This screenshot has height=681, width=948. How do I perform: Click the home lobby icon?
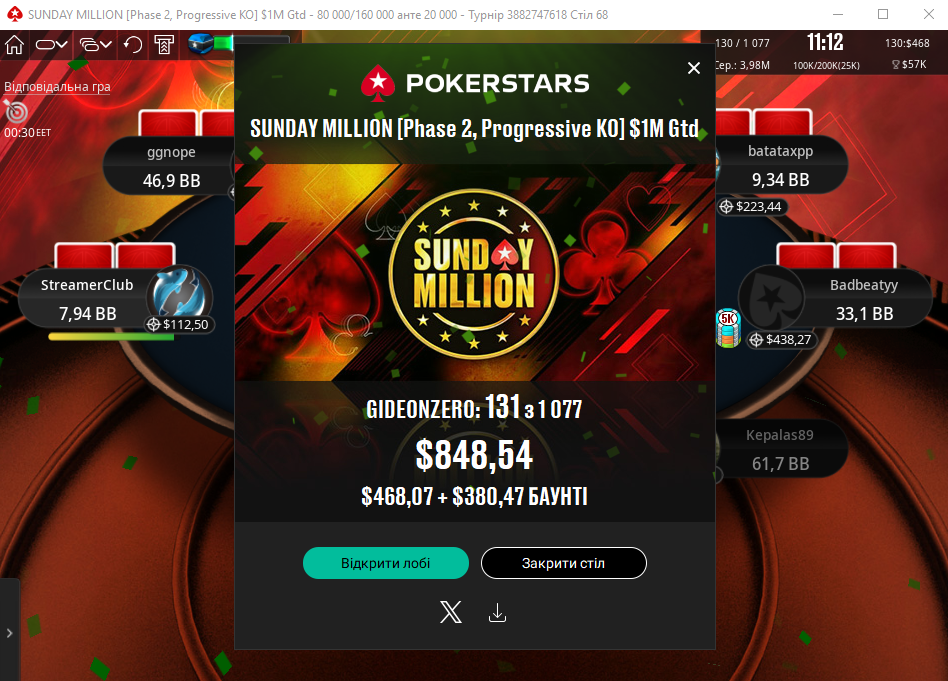tap(15, 45)
